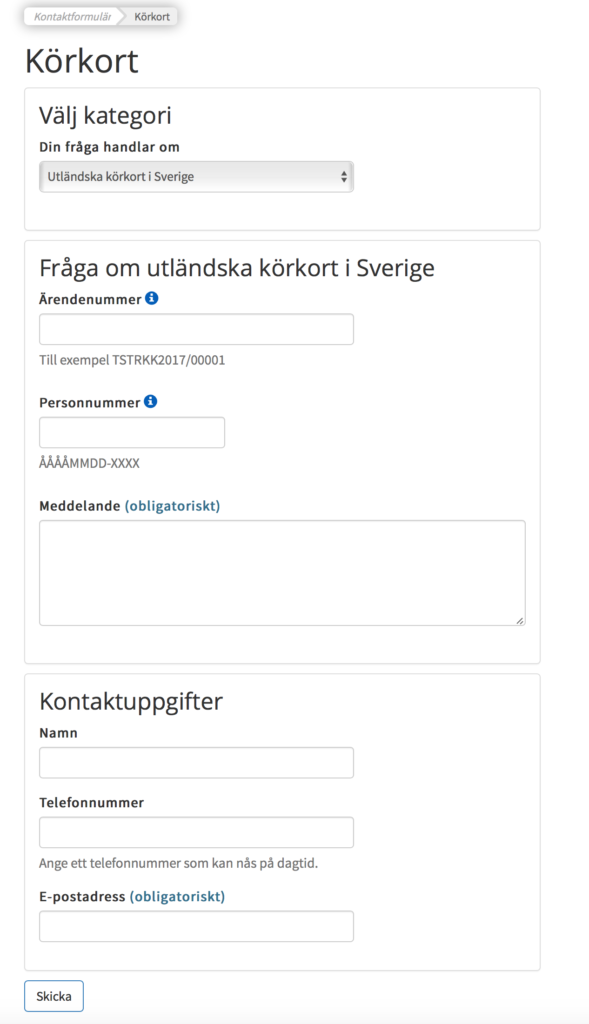
Task: Click the Skicka button
Action: (x=52, y=995)
